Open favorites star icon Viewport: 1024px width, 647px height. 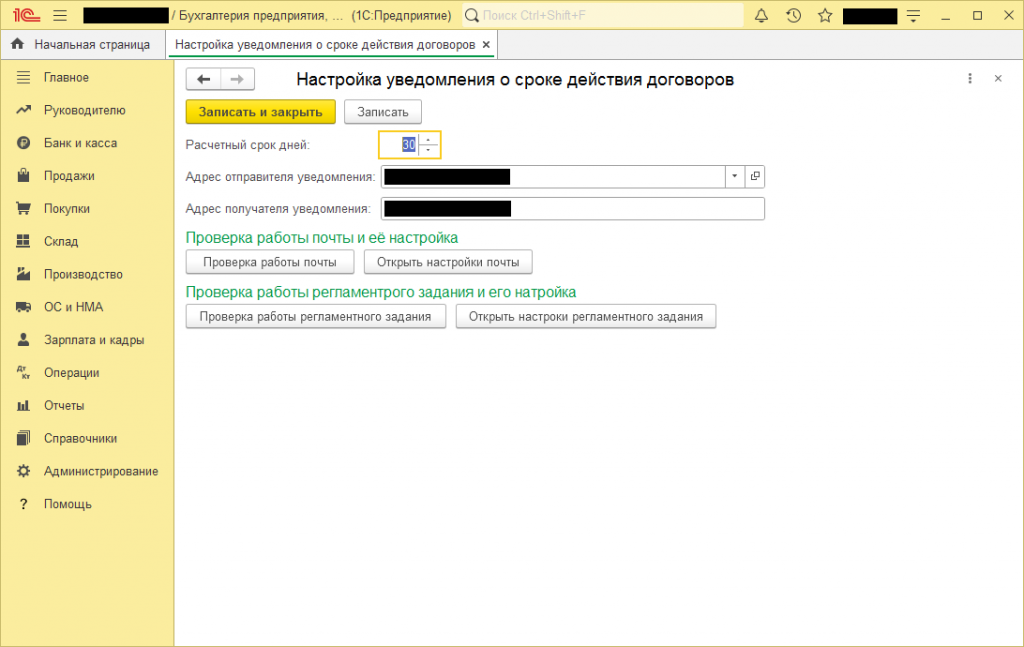tap(825, 16)
